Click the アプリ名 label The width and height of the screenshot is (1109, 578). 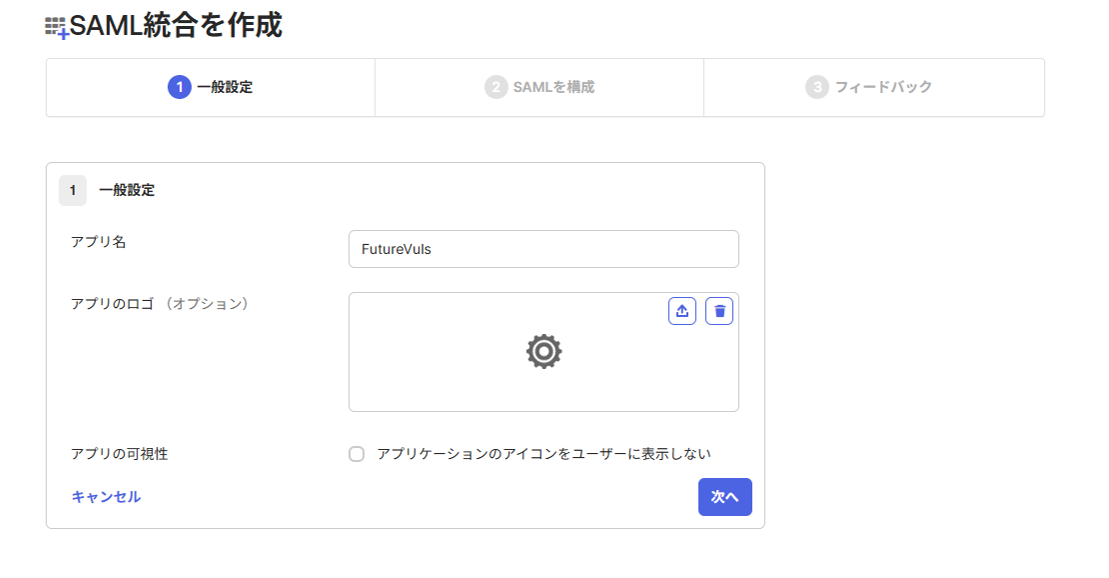click(x=98, y=242)
